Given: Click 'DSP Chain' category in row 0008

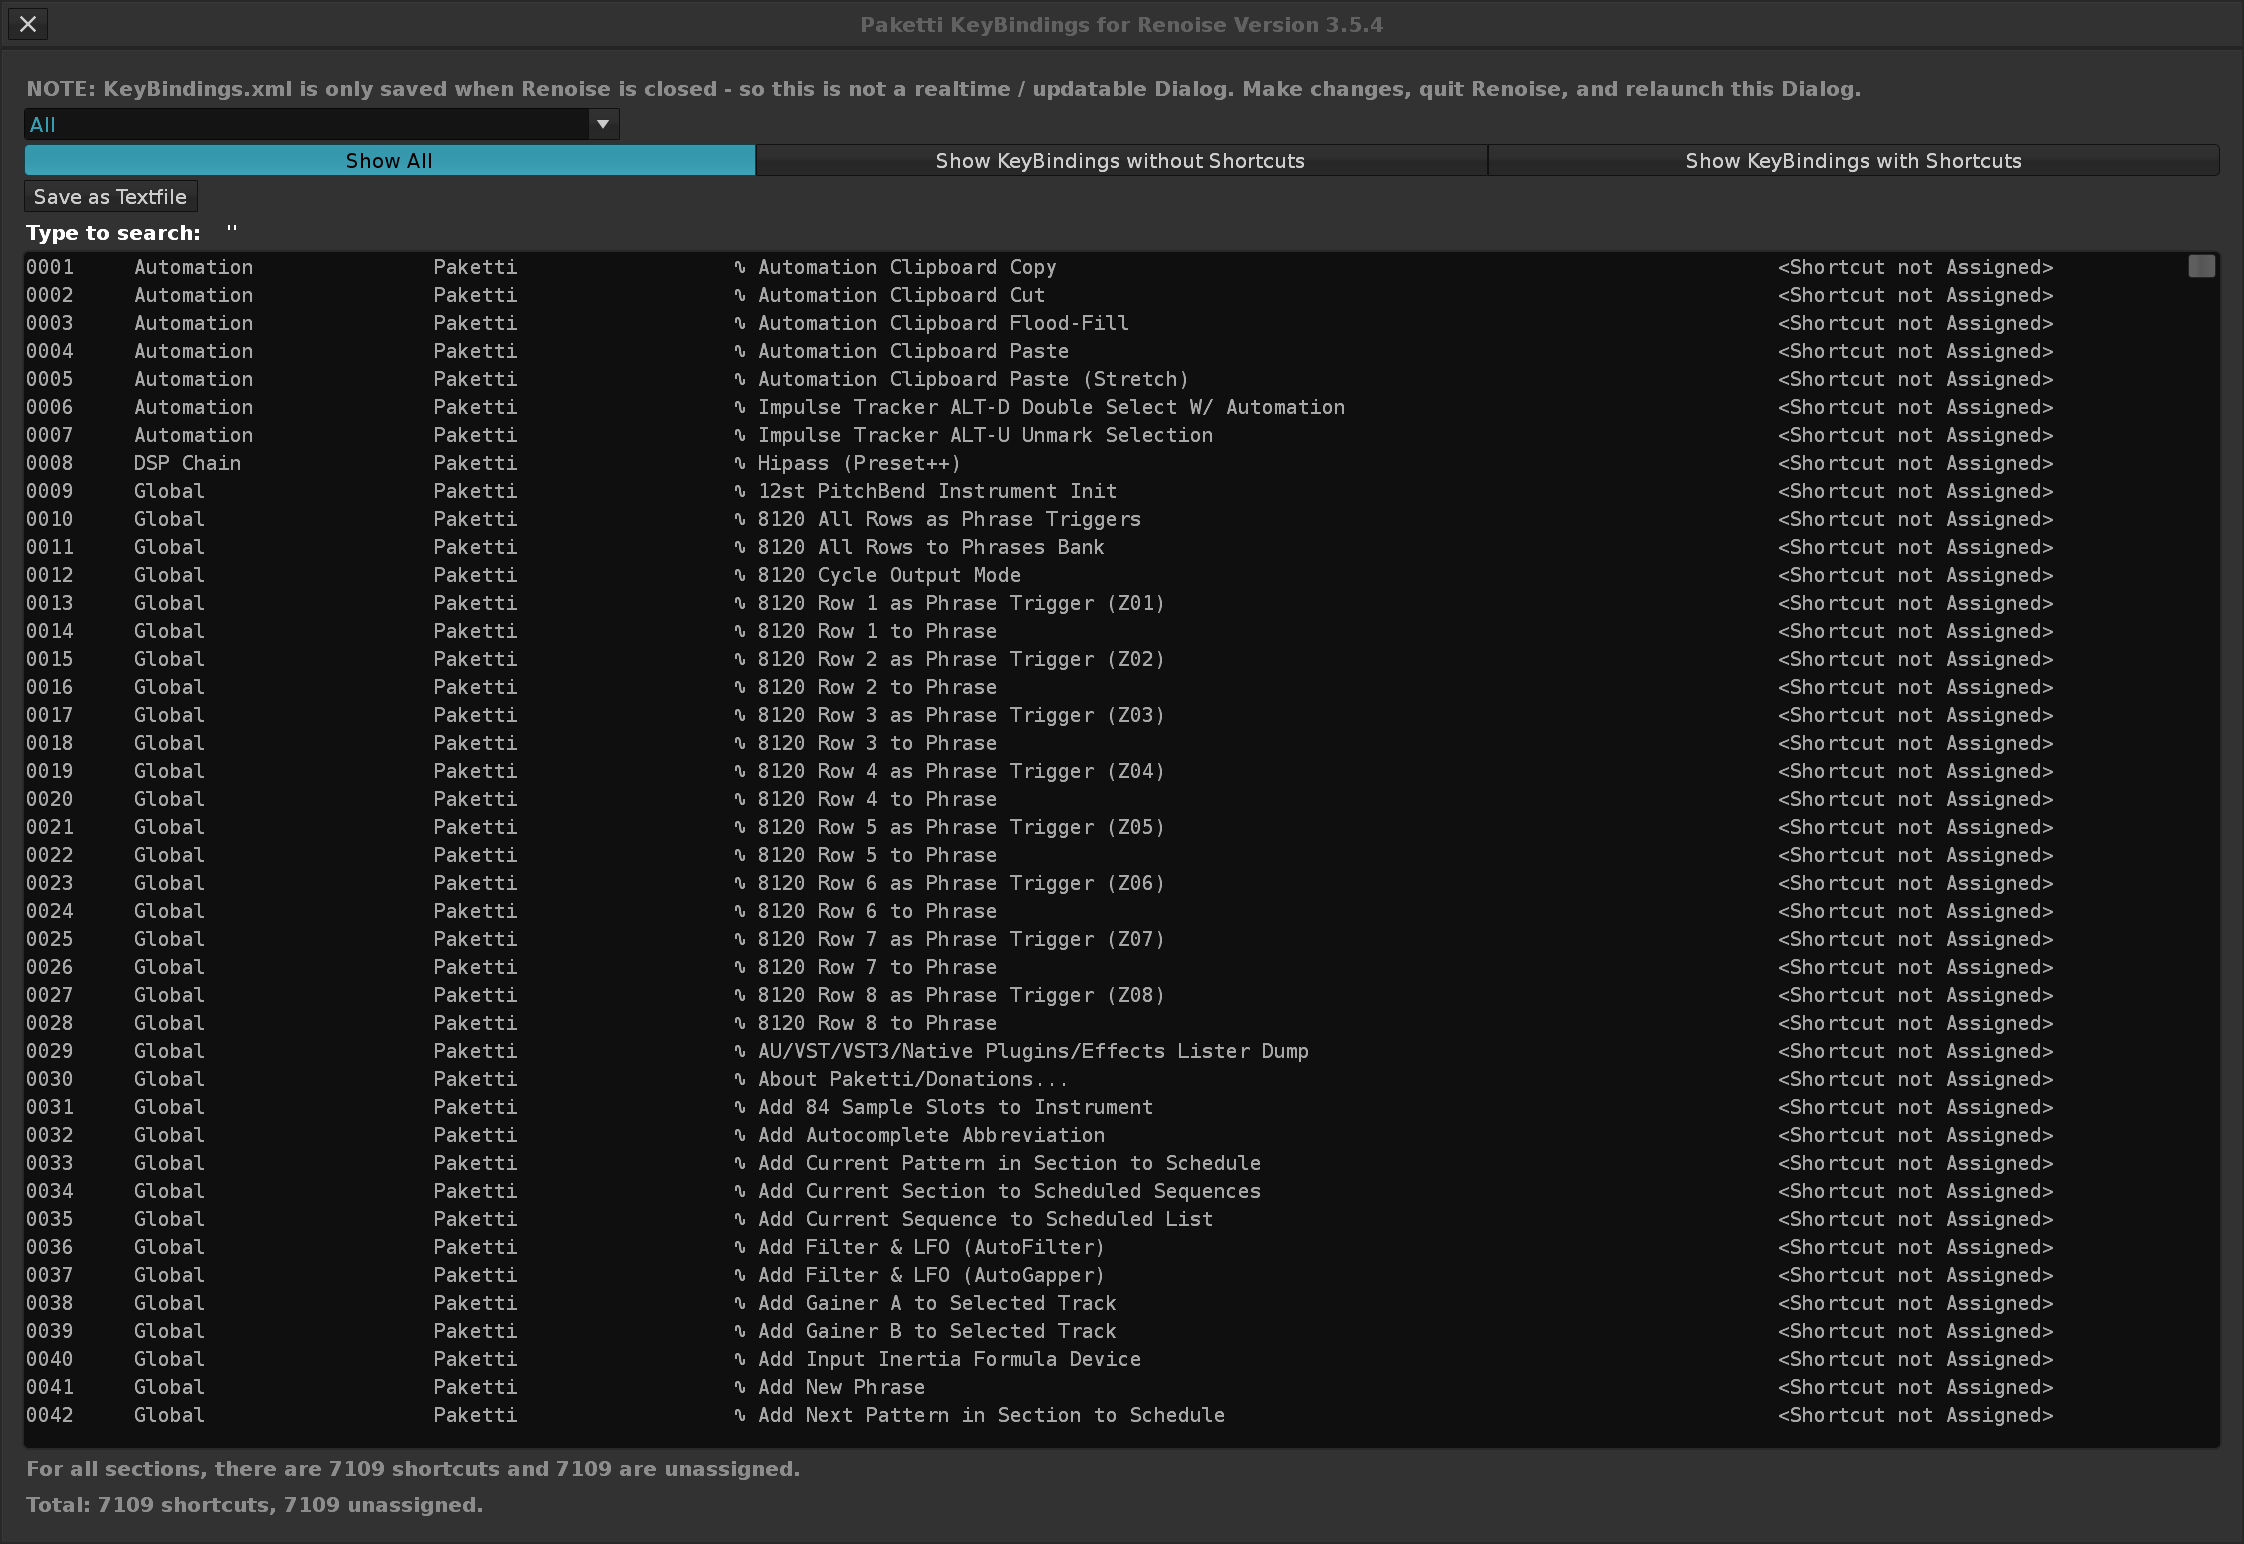Looking at the screenshot, I should pyautogui.click(x=187, y=463).
